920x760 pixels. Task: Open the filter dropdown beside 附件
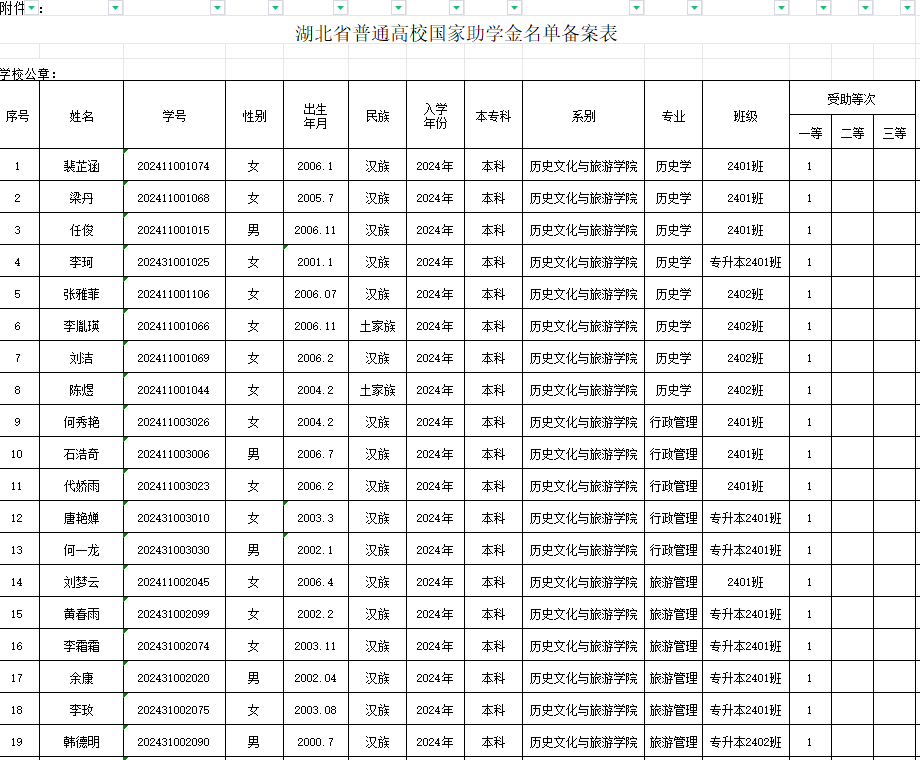[x=33, y=8]
